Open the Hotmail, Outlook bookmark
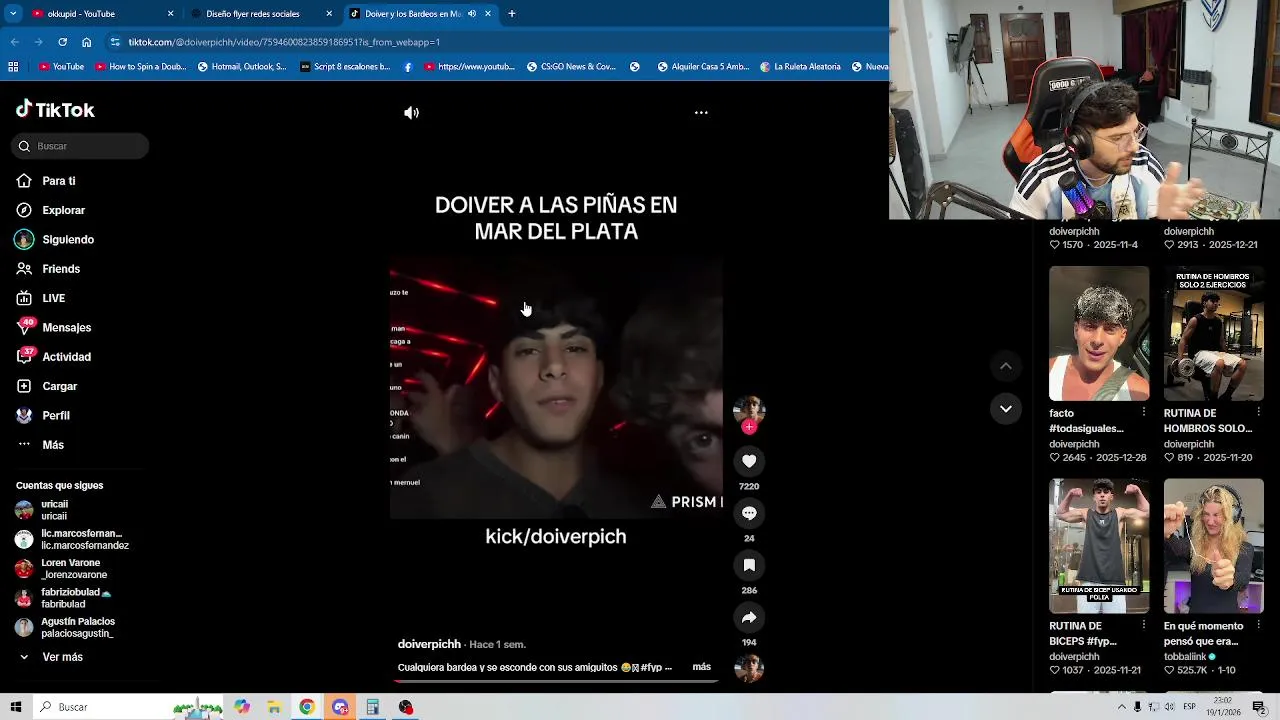 [x=242, y=67]
